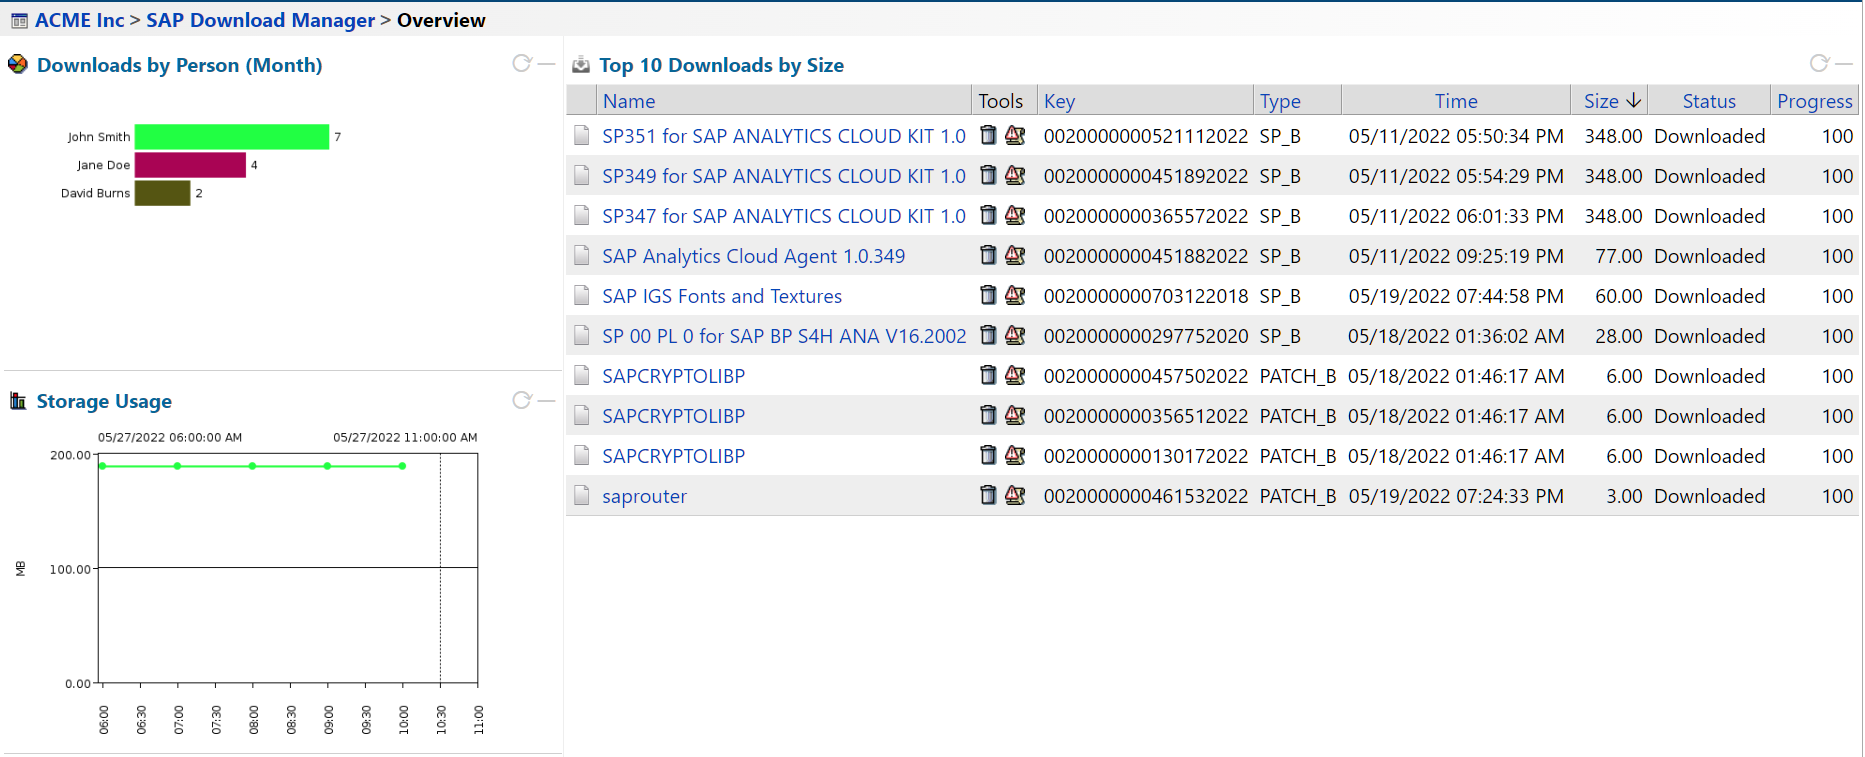Click time 05/19/2022 07:44:58 PM

pyautogui.click(x=1456, y=296)
